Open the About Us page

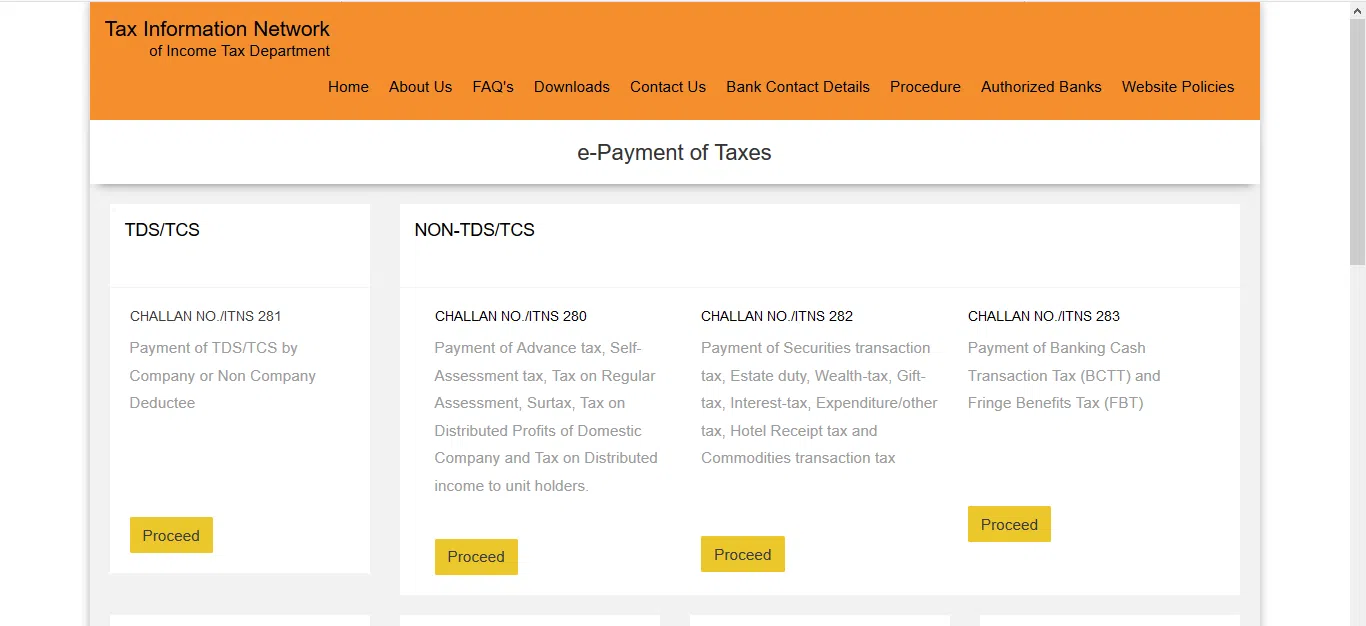[x=420, y=87]
